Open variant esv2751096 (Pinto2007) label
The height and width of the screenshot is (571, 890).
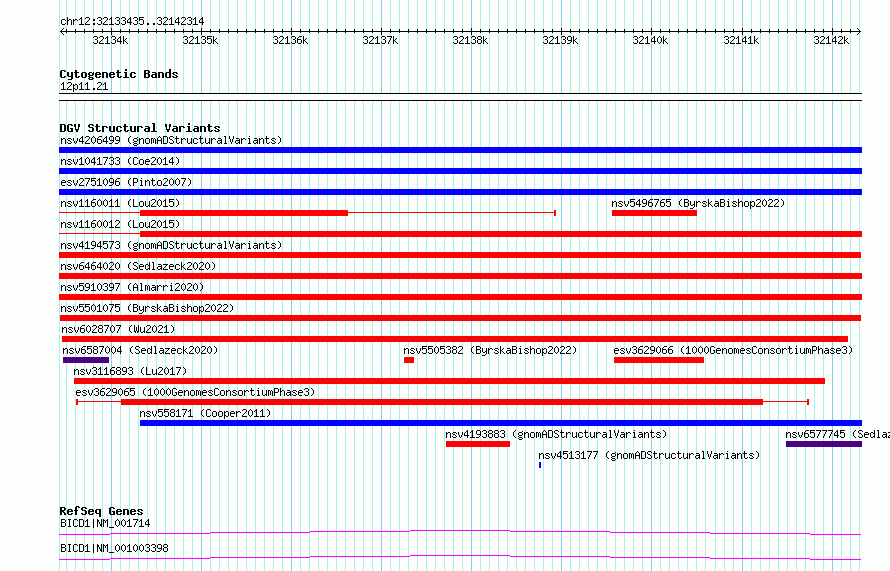pos(126,182)
